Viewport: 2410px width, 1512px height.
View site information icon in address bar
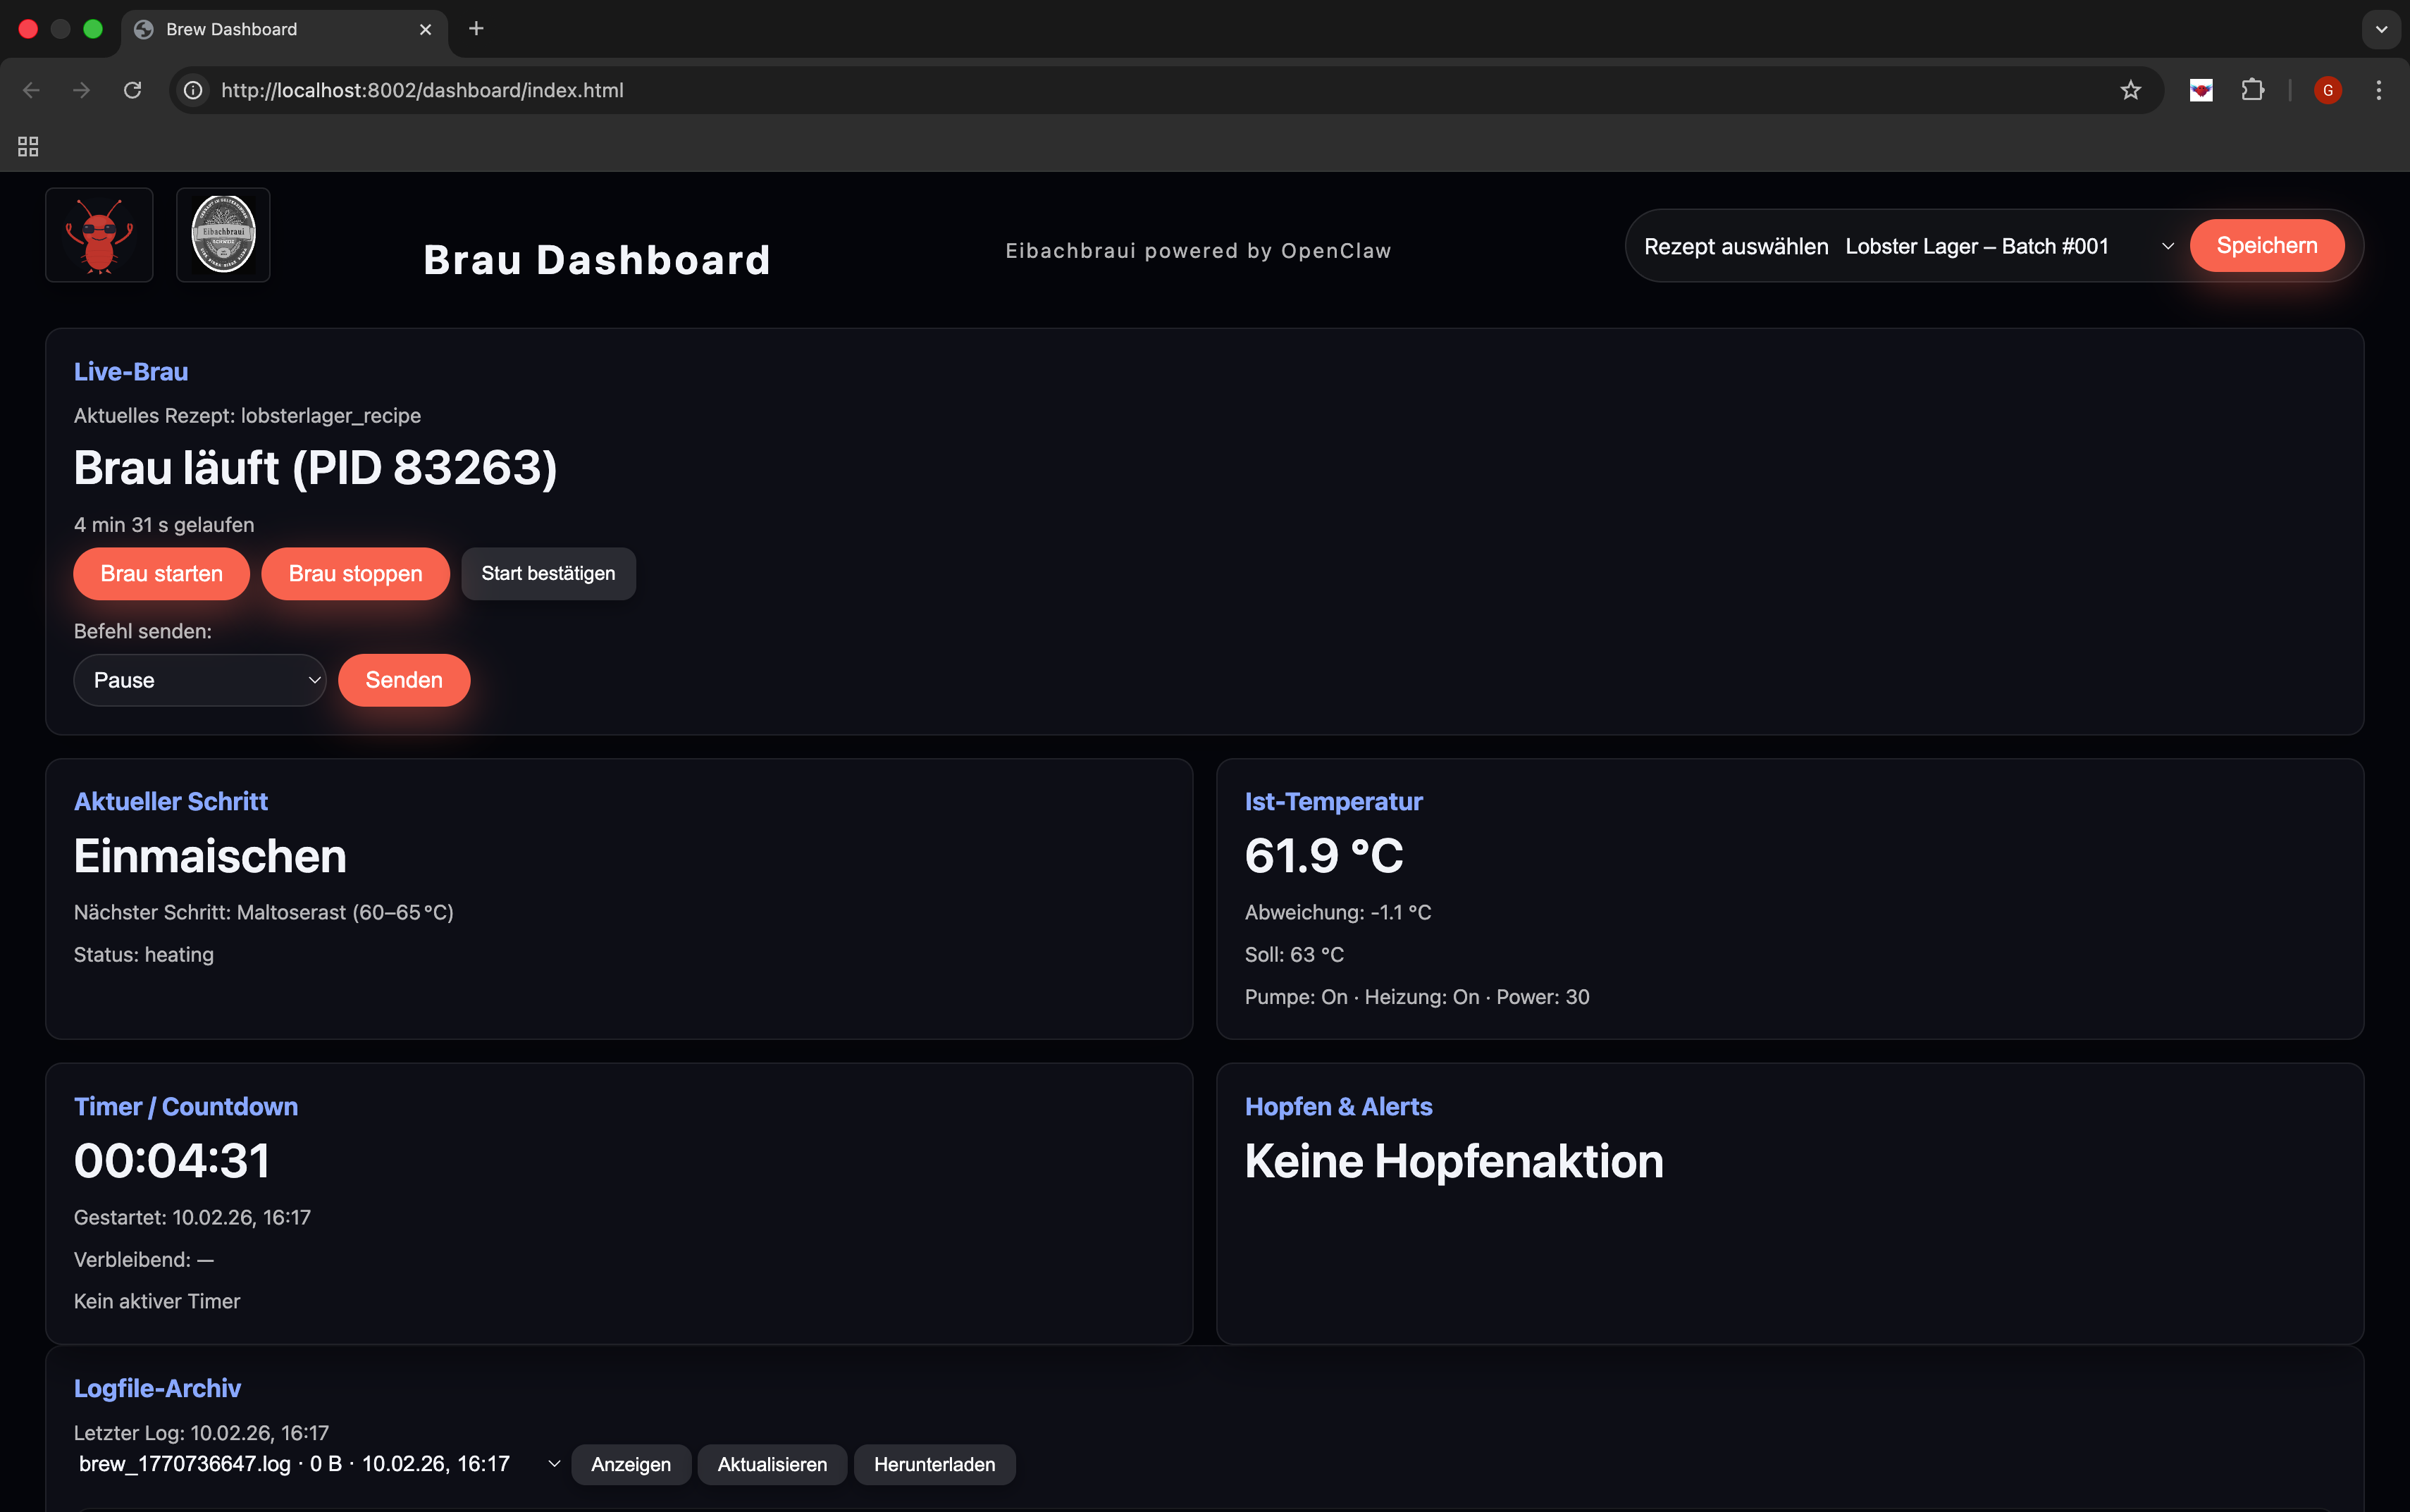(193, 90)
